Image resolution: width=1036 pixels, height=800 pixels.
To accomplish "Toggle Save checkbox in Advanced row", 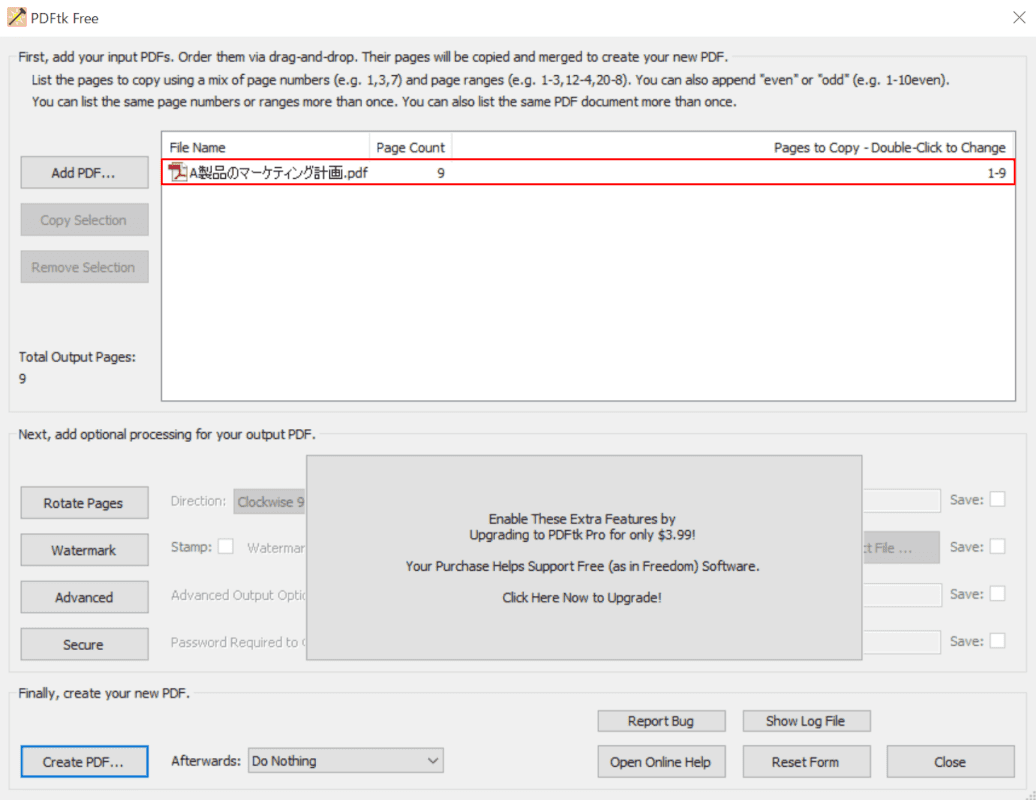I will pos(998,593).
